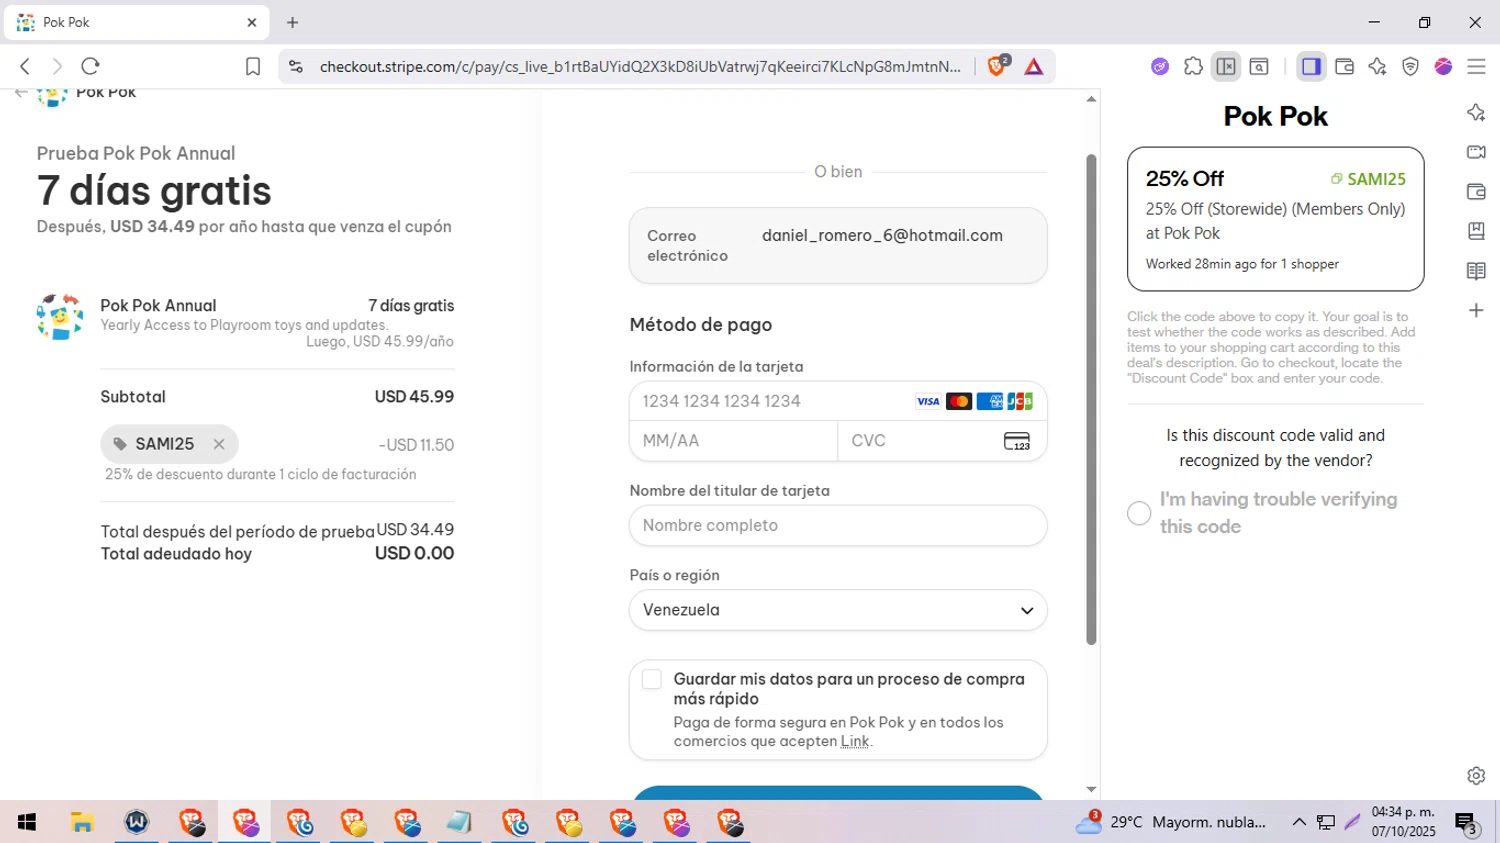Open the profile avatar in the toolbar
The width and height of the screenshot is (1500, 843).
click(x=1443, y=66)
